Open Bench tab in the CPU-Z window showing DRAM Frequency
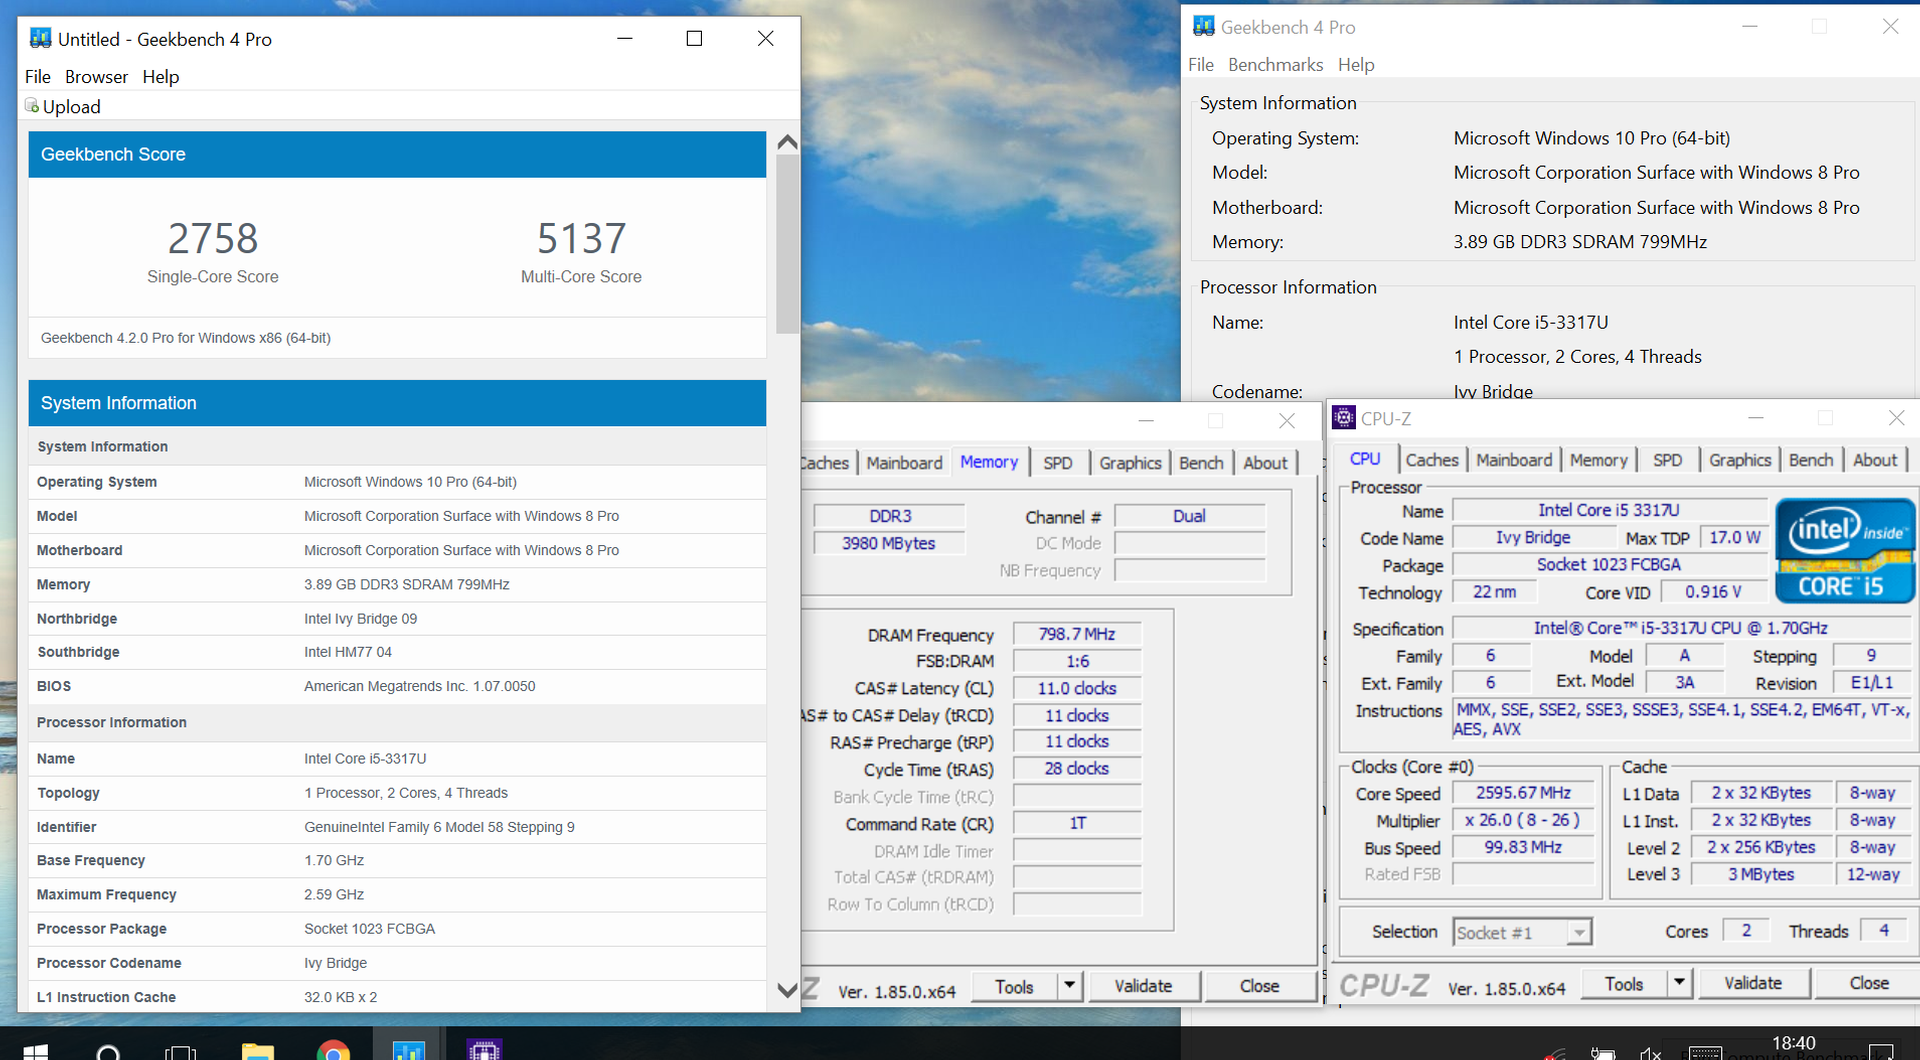1920x1060 pixels. pos(1201,463)
